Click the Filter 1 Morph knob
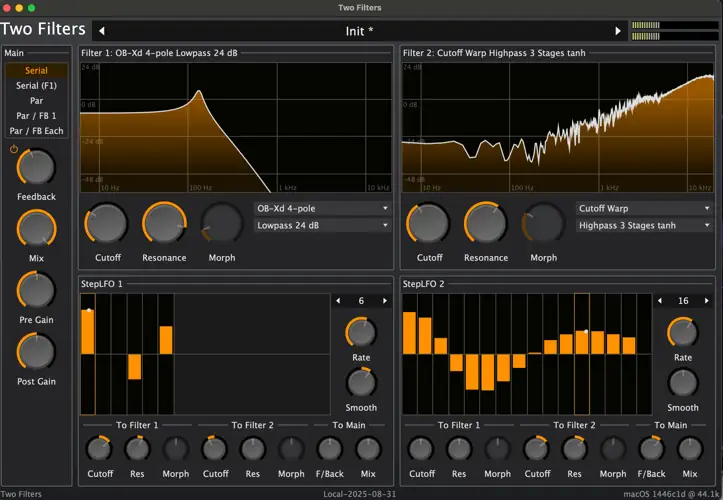723x500 pixels. (x=221, y=223)
